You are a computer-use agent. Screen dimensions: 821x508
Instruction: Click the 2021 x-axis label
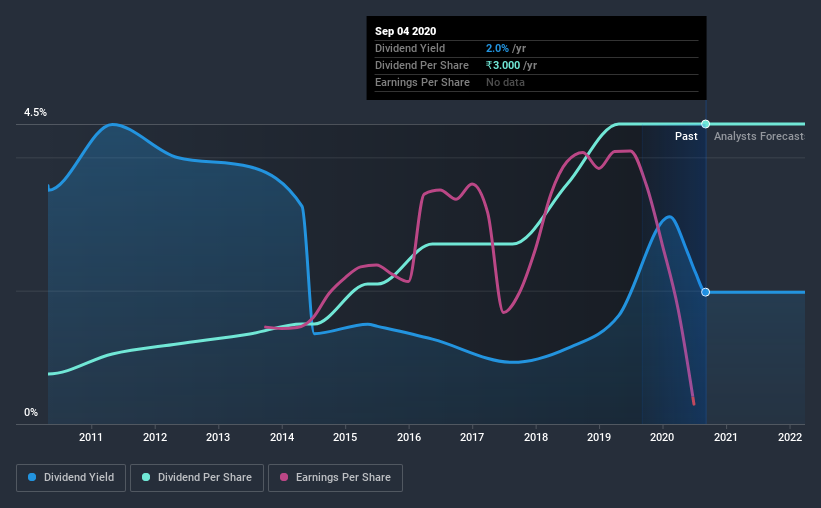point(726,437)
